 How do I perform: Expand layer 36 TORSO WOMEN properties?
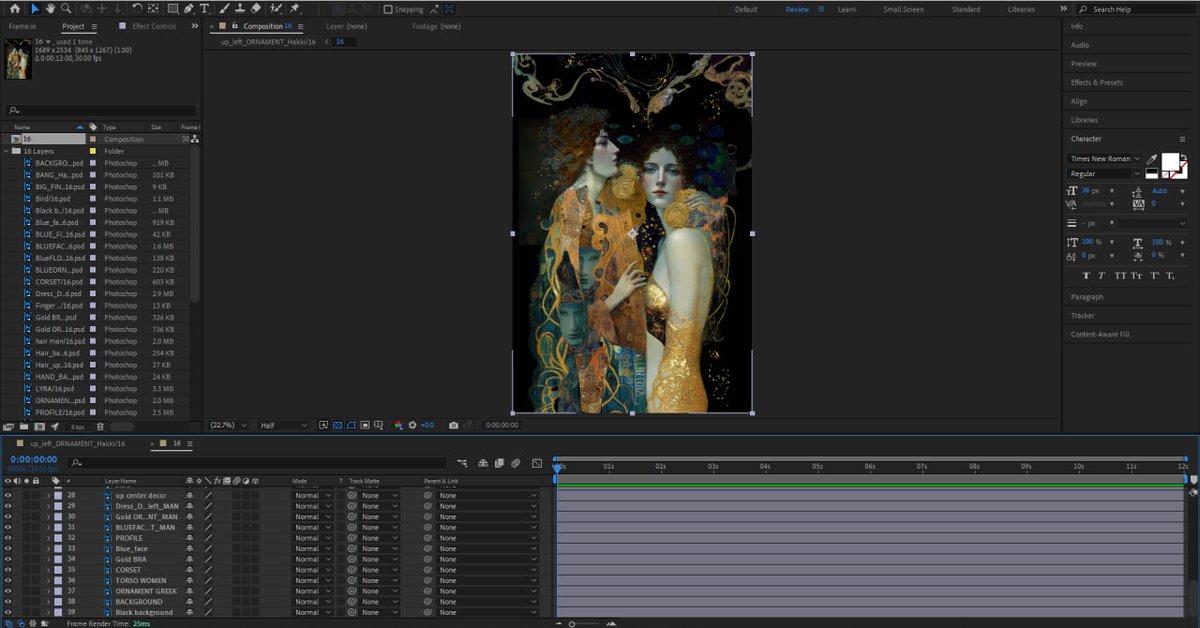[x=48, y=581]
